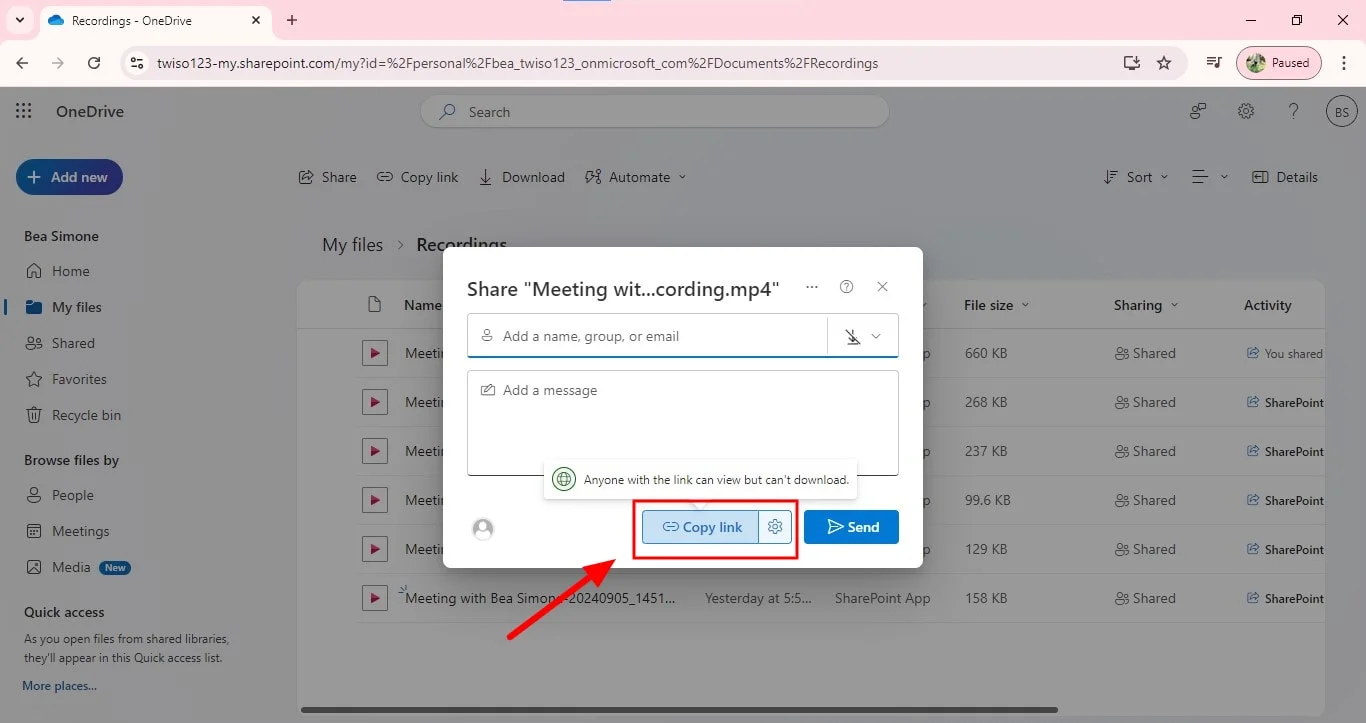Screen dimensions: 1366x723
Task: Open the header help question mark
Action: click(x=1294, y=111)
